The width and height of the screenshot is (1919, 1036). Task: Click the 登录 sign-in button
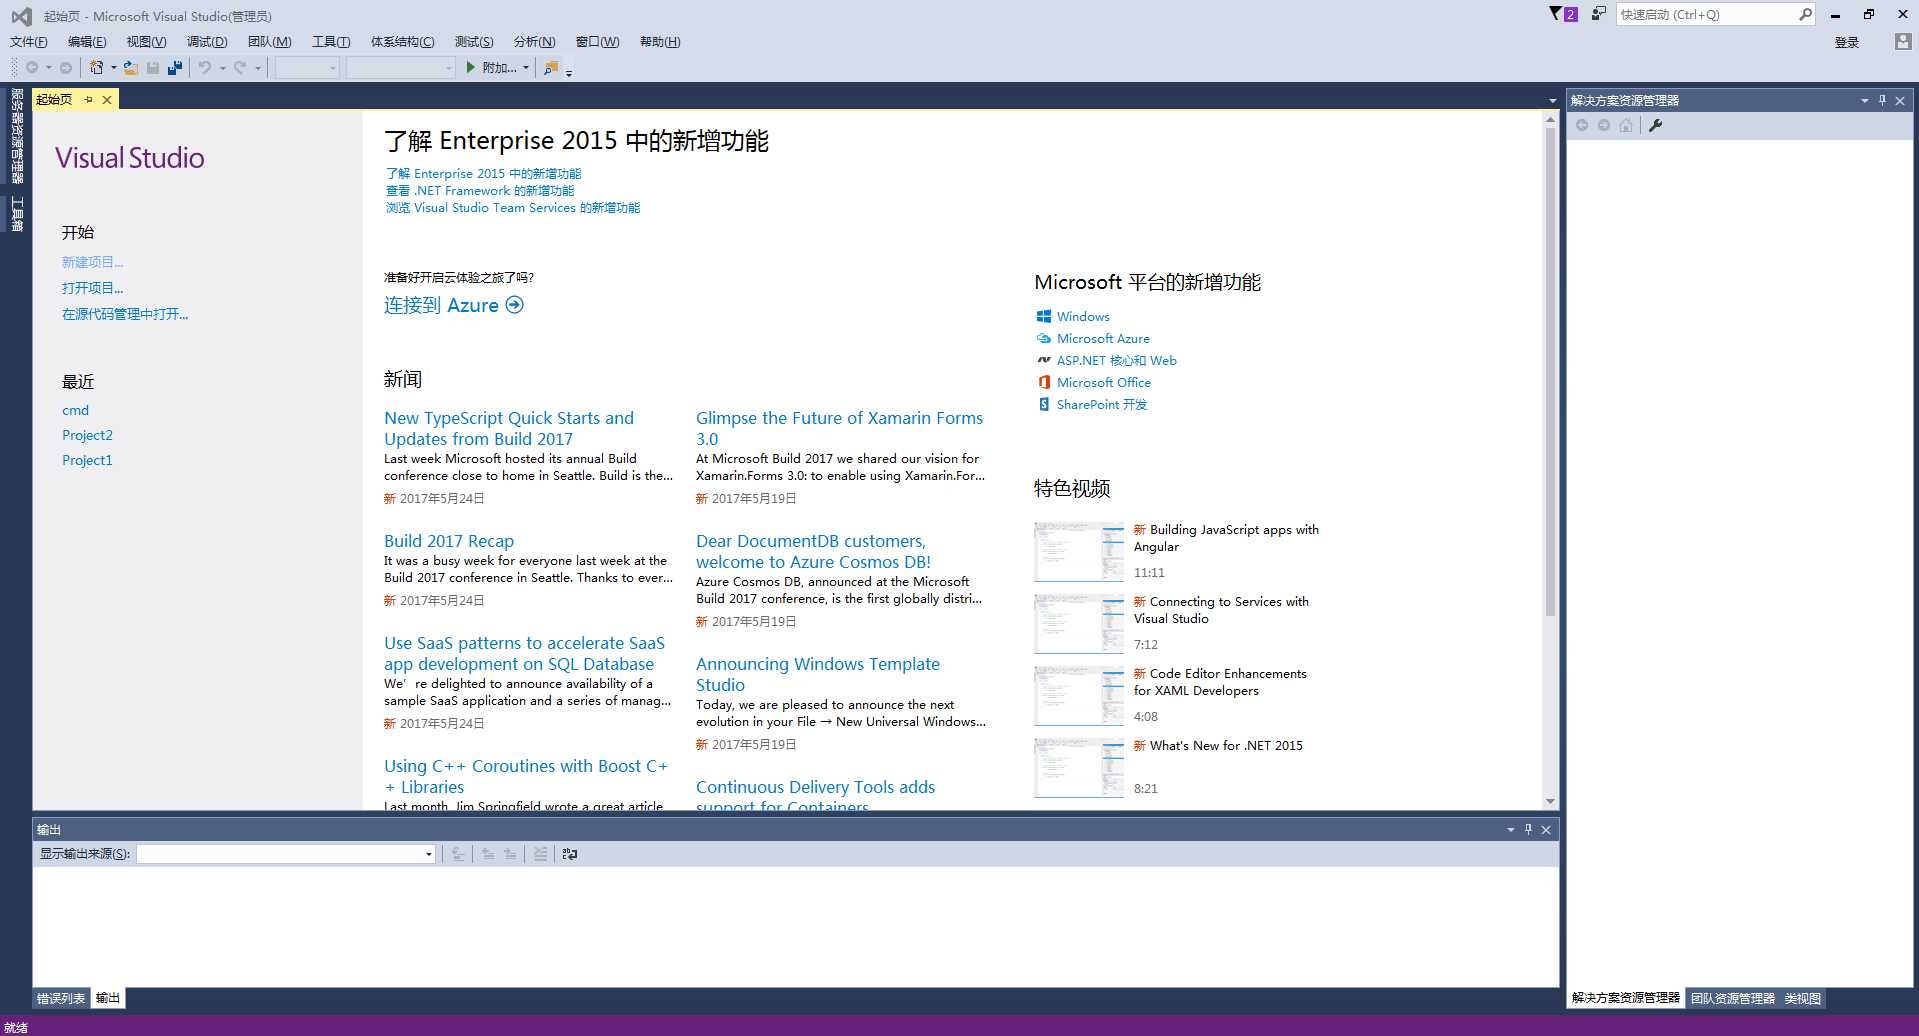click(1847, 42)
